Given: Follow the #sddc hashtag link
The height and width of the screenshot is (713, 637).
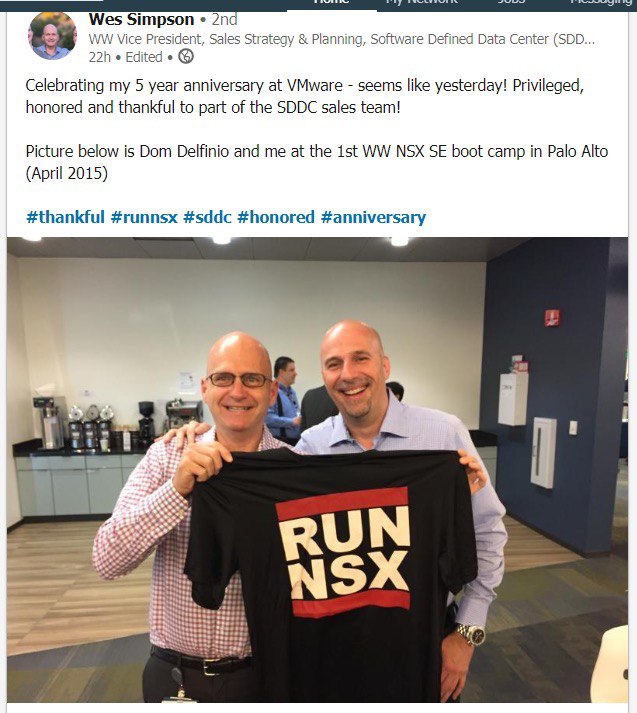Looking at the screenshot, I should click(x=207, y=217).
